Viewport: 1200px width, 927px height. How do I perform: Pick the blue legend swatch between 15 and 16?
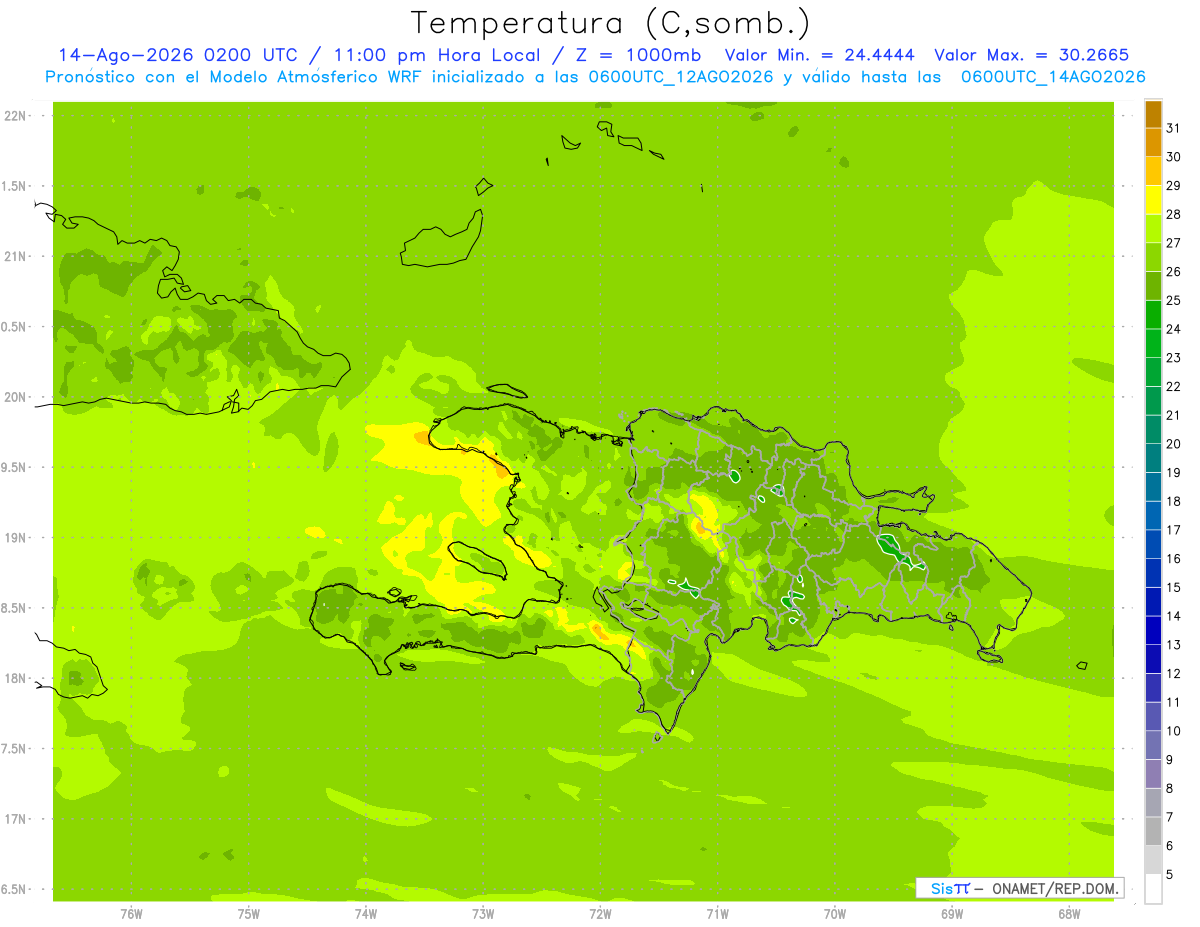pyautogui.click(x=1153, y=573)
